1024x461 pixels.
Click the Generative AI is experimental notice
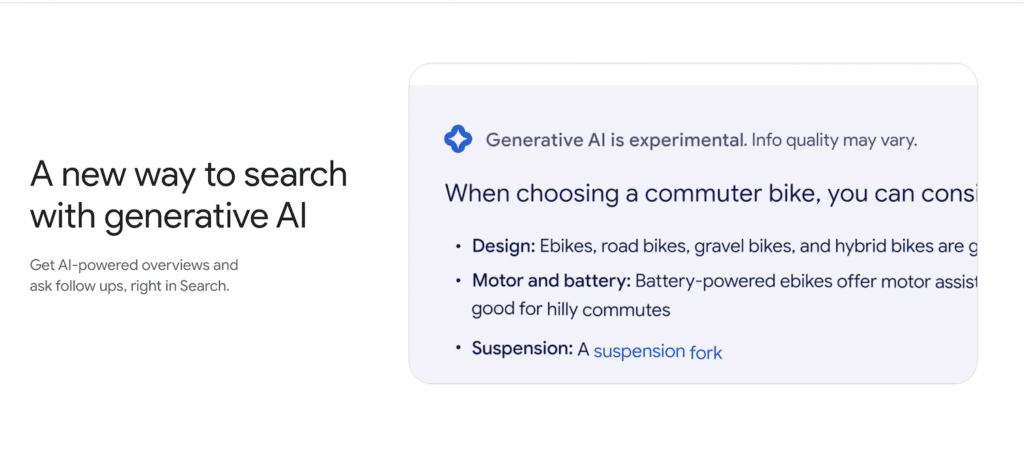[x=616, y=140]
